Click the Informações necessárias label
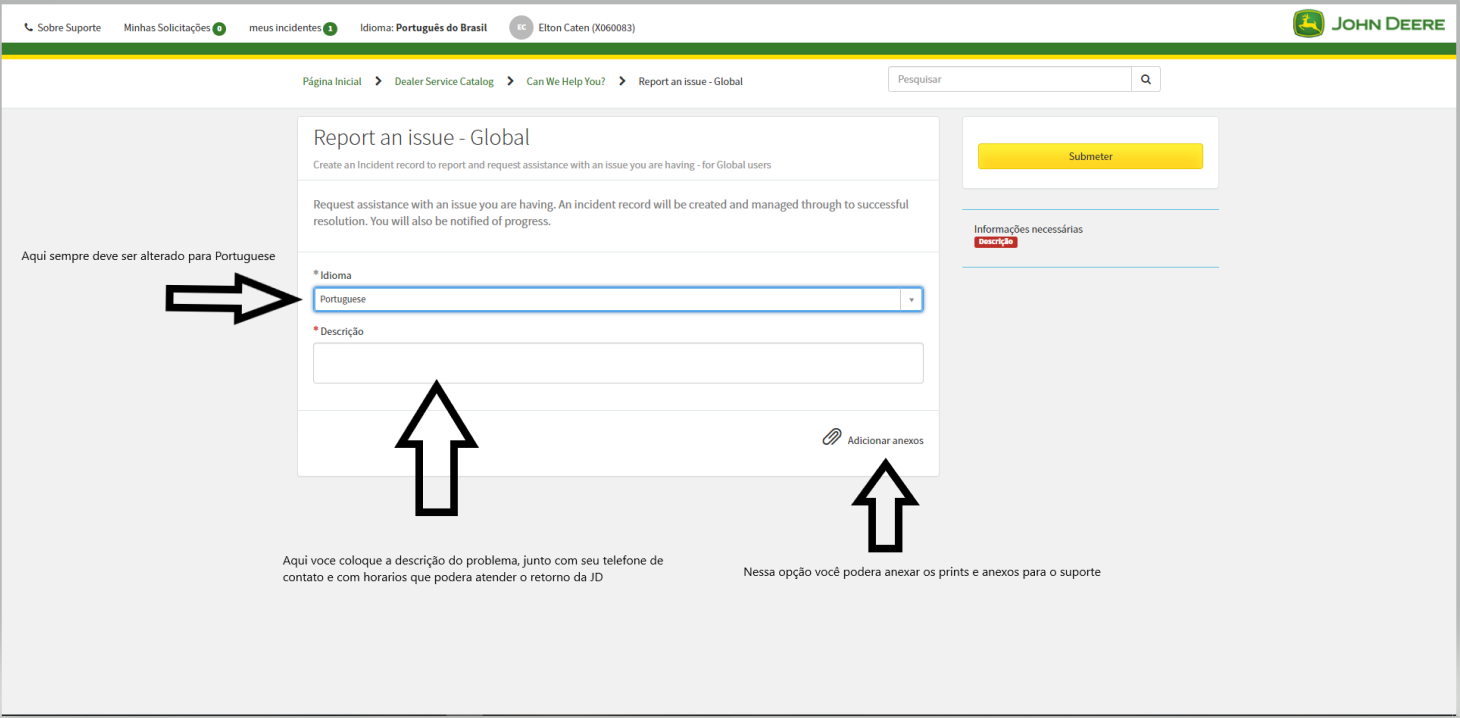 point(1028,229)
